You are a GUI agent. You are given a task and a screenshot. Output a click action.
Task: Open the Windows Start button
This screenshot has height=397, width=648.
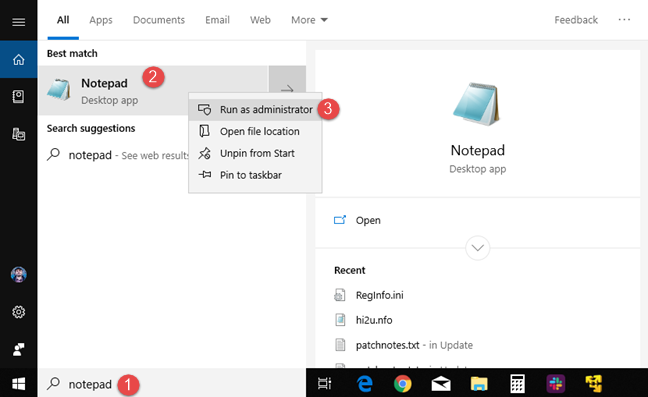(19, 384)
